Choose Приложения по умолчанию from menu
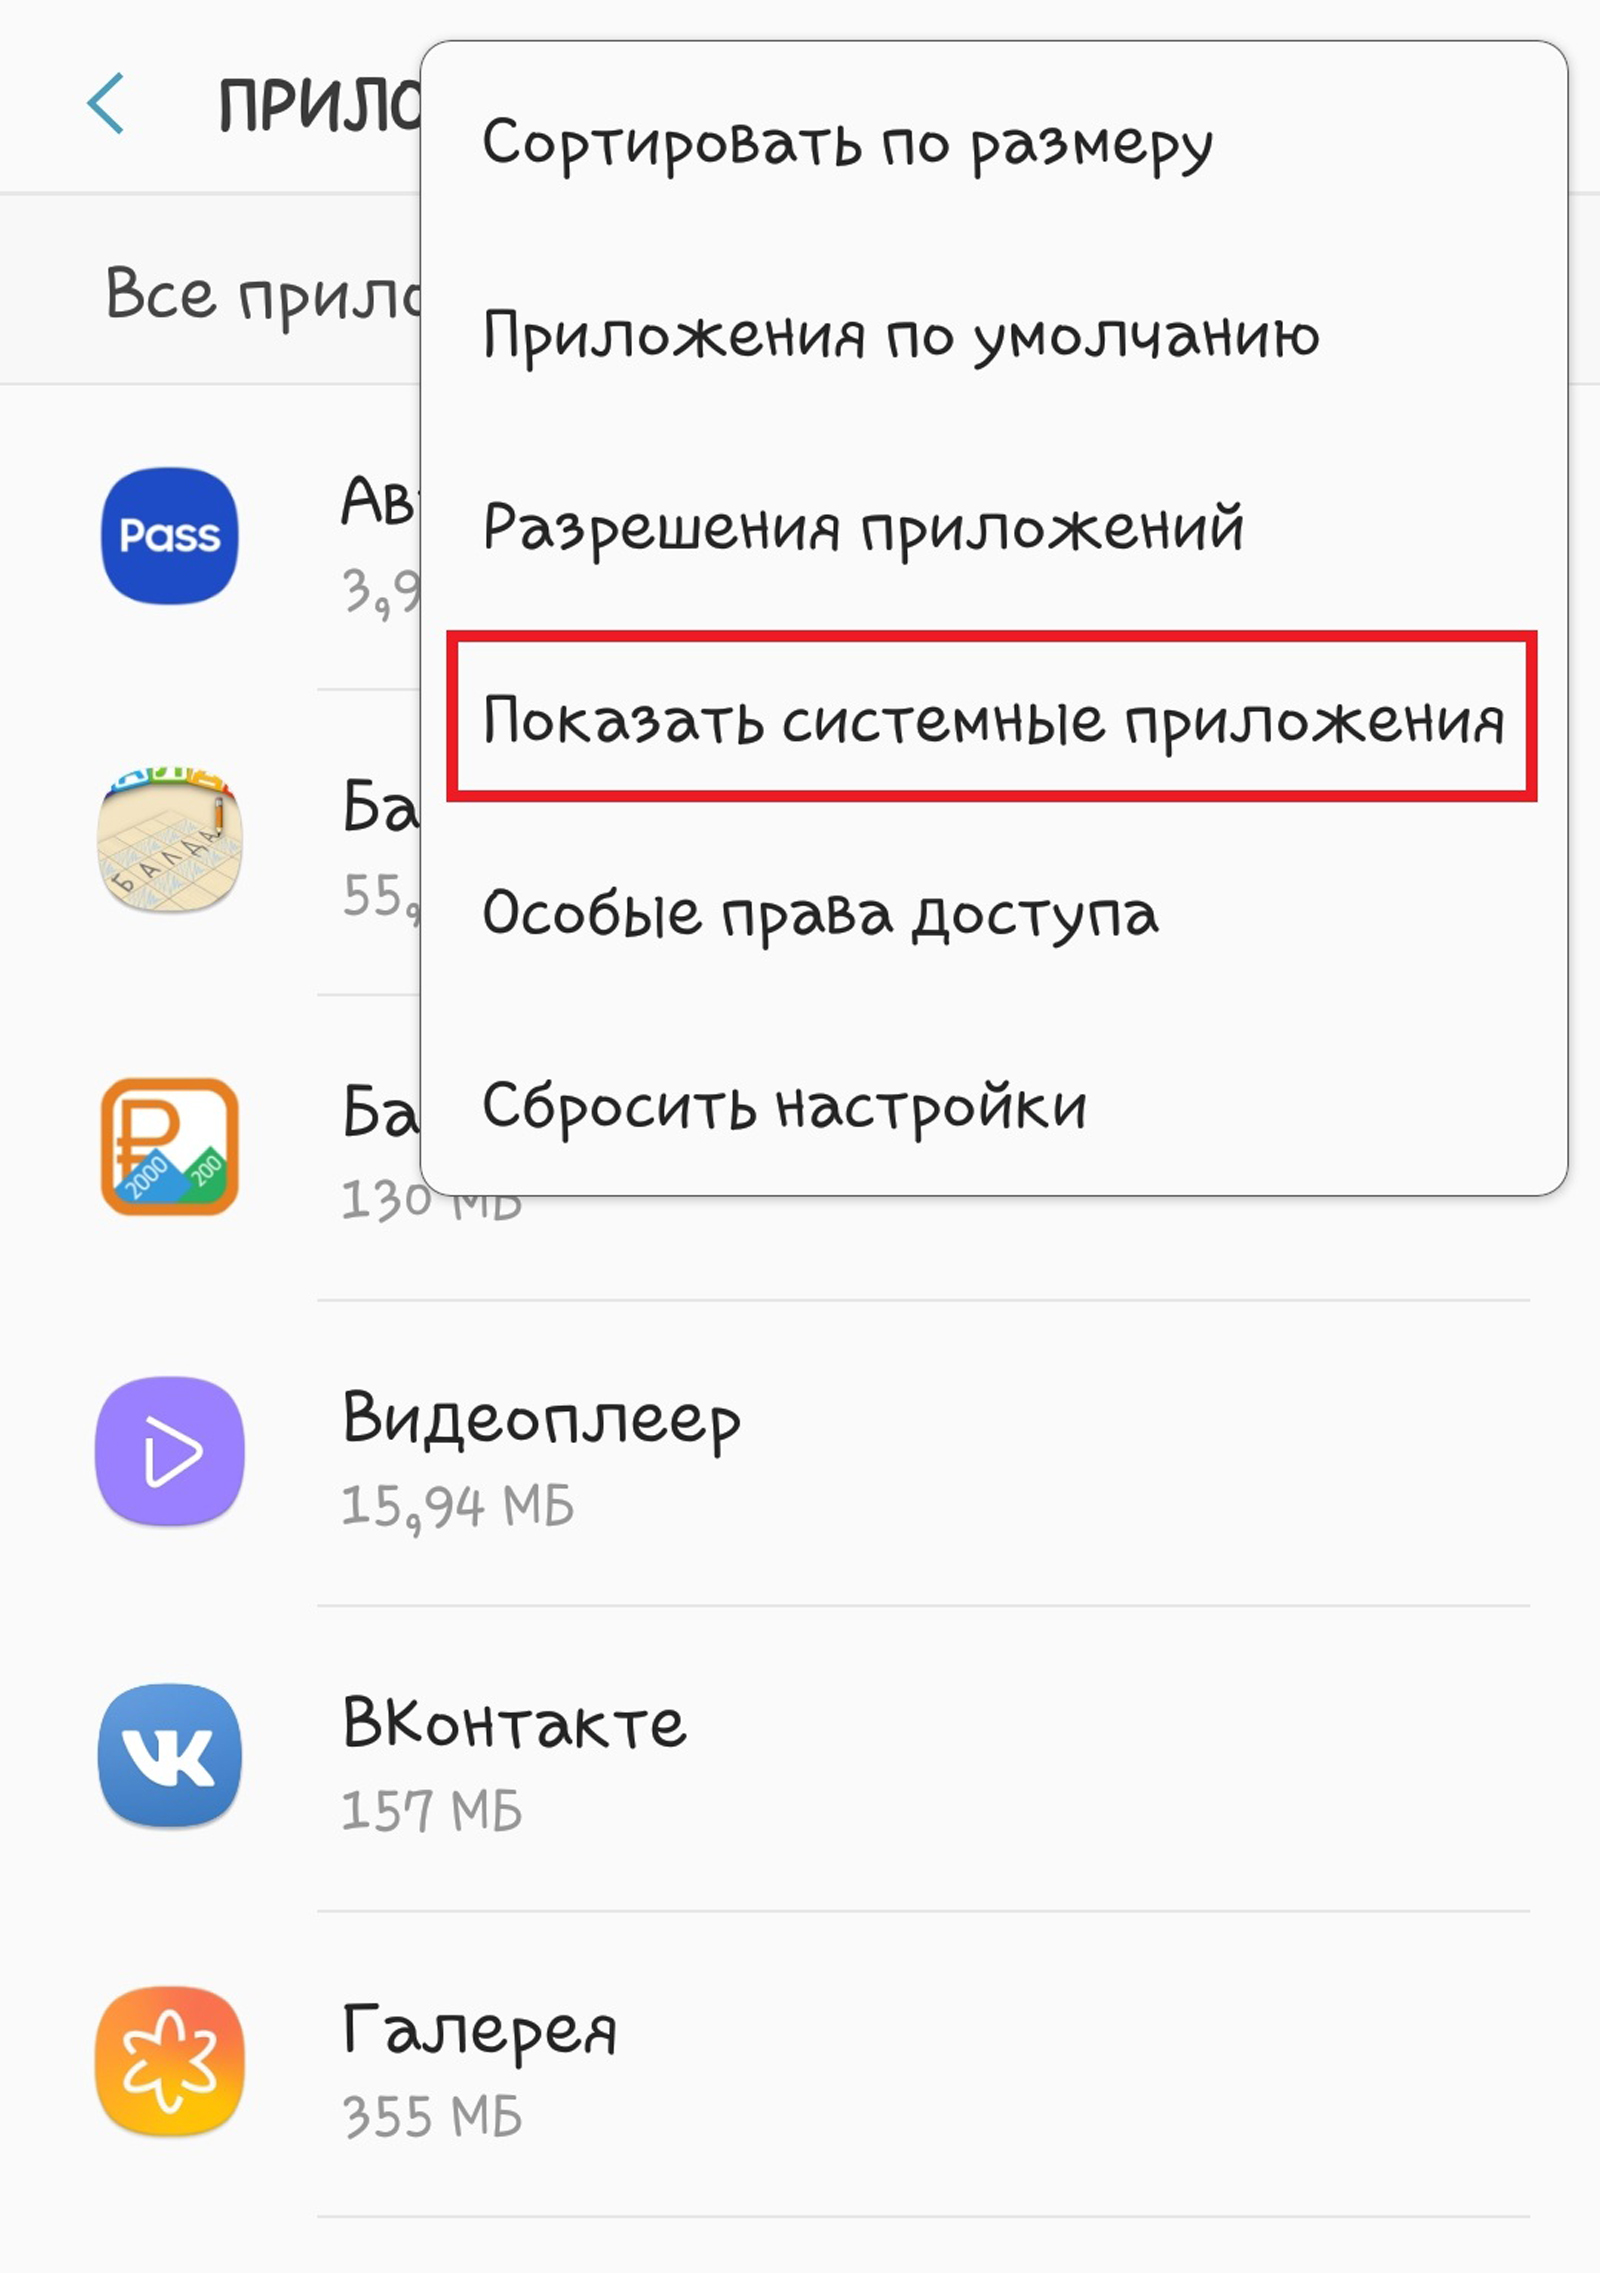 click(x=994, y=336)
